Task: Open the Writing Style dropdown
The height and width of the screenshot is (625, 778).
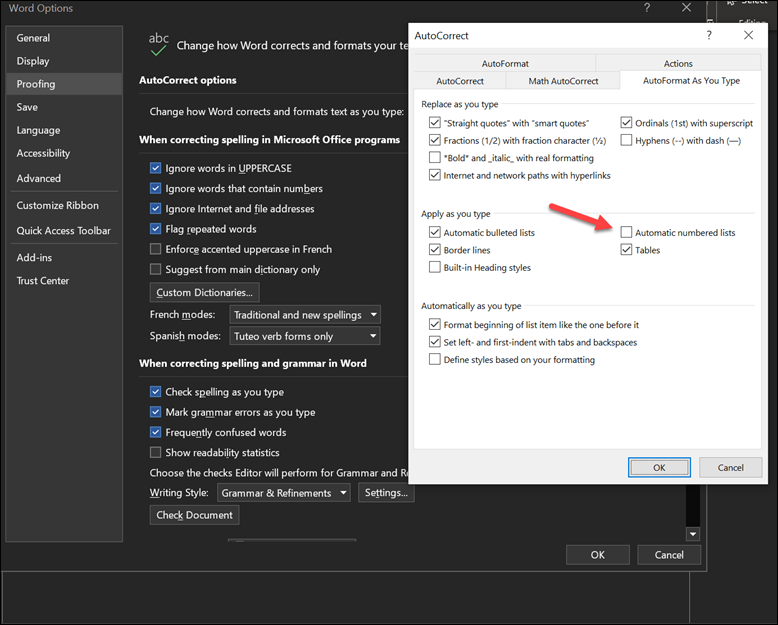Action: (x=283, y=493)
